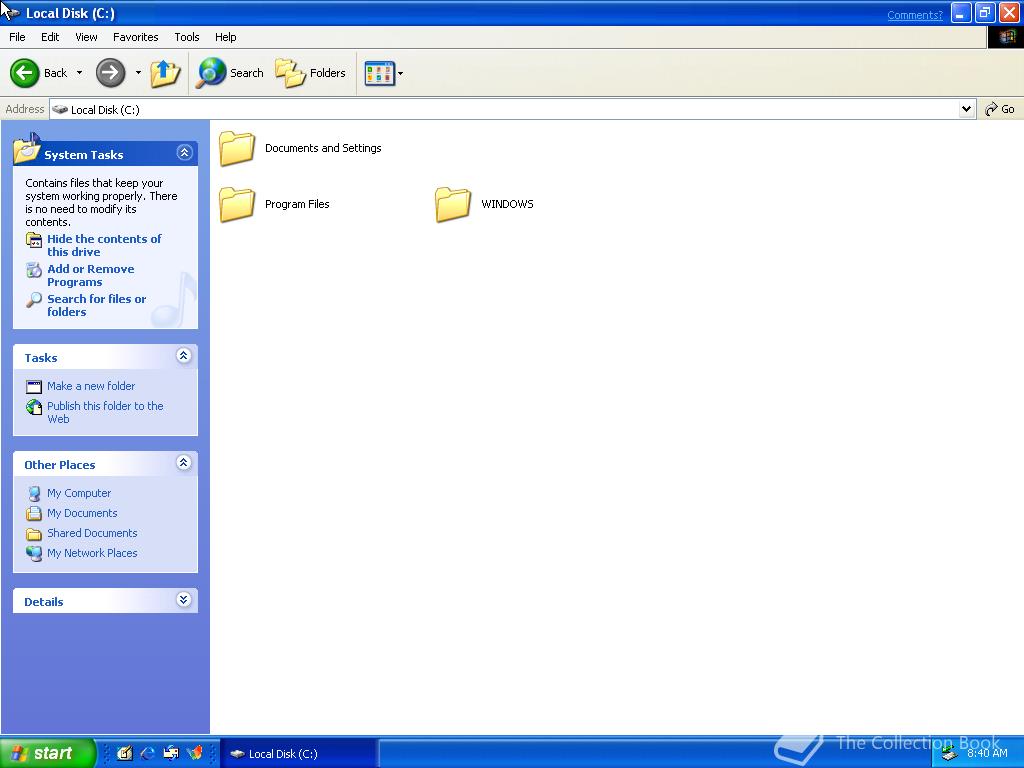The image size is (1024, 768).
Task: Collapse the Tasks panel
Action: point(184,356)
